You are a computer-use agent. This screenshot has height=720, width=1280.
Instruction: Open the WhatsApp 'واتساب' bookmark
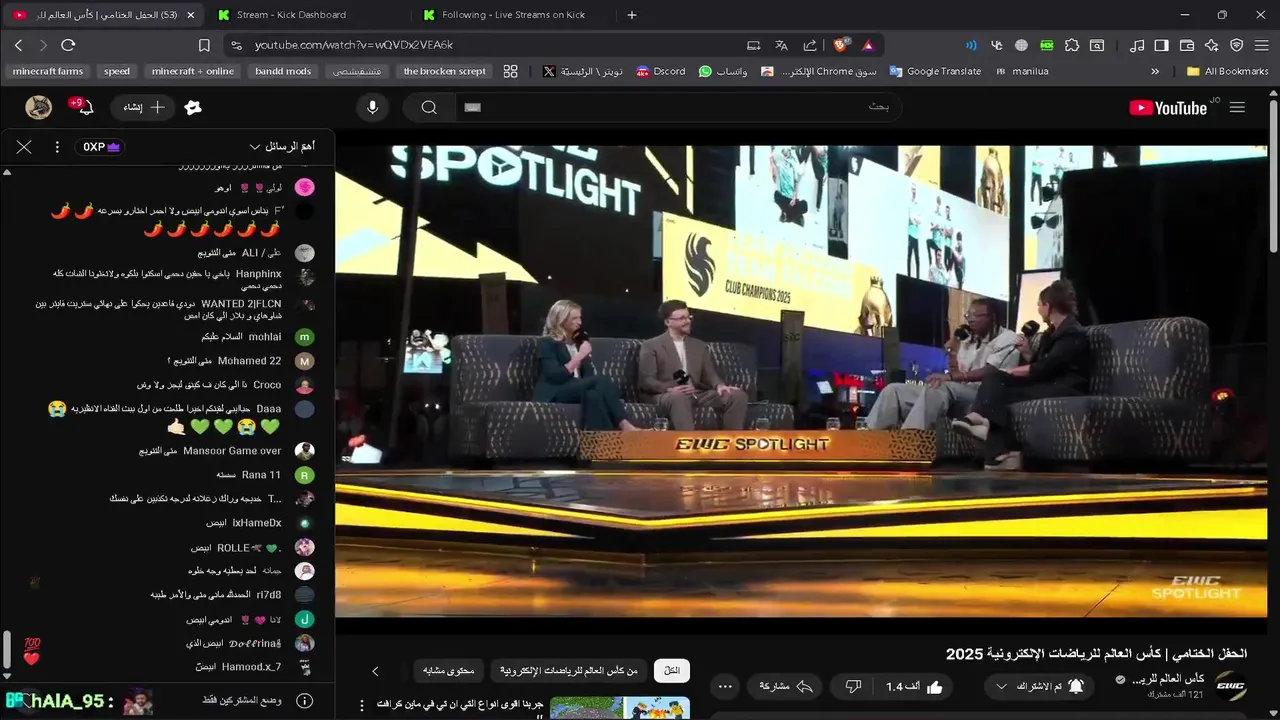tap(723, 71)
